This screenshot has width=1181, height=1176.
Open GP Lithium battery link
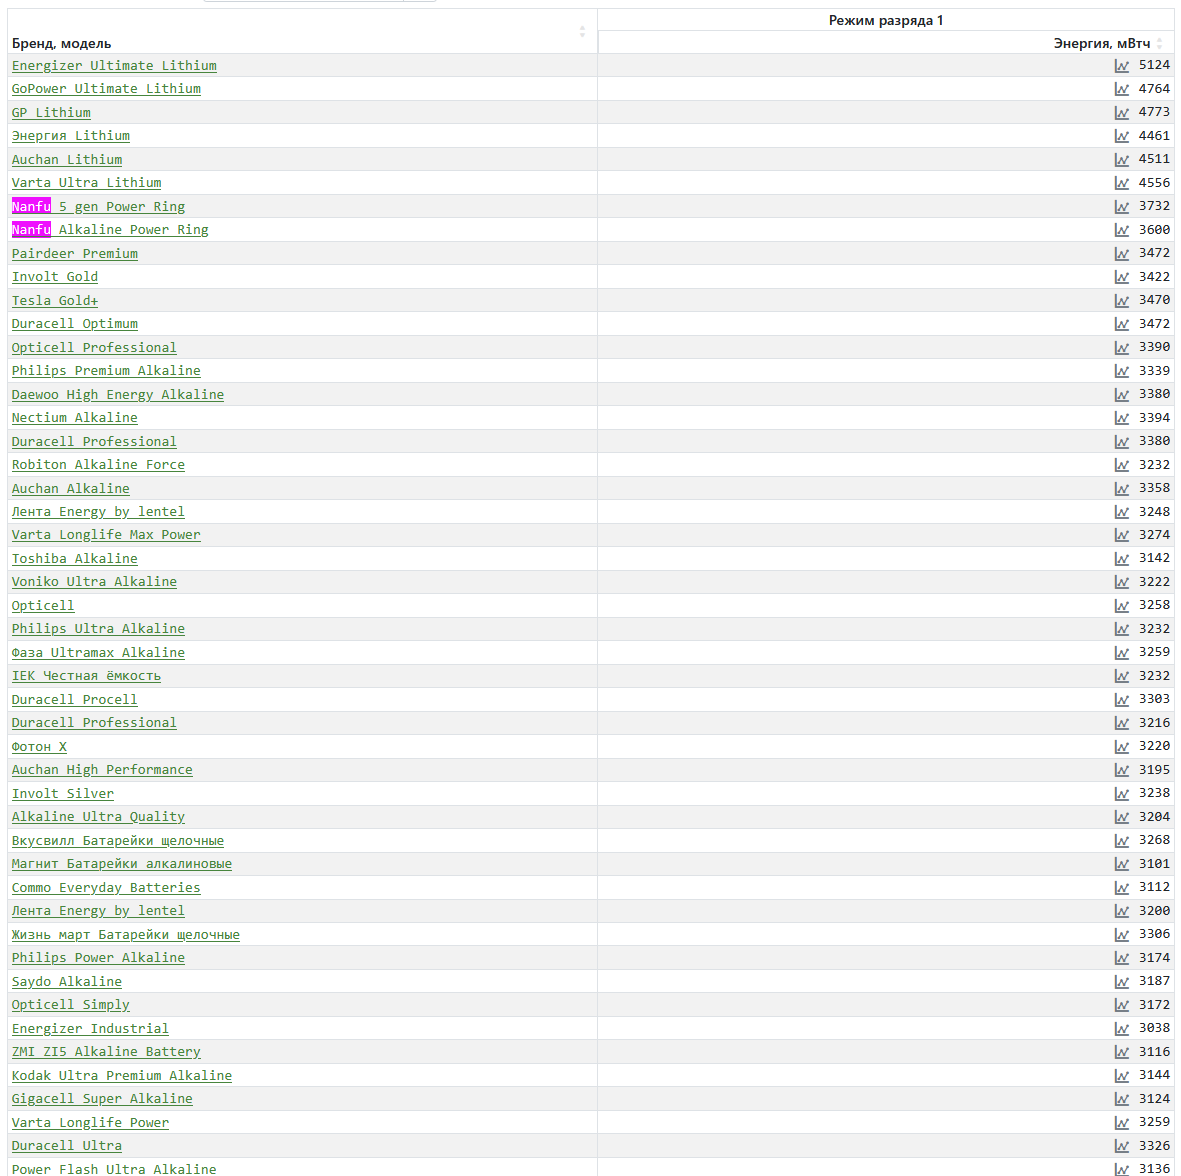coord(51,112)
